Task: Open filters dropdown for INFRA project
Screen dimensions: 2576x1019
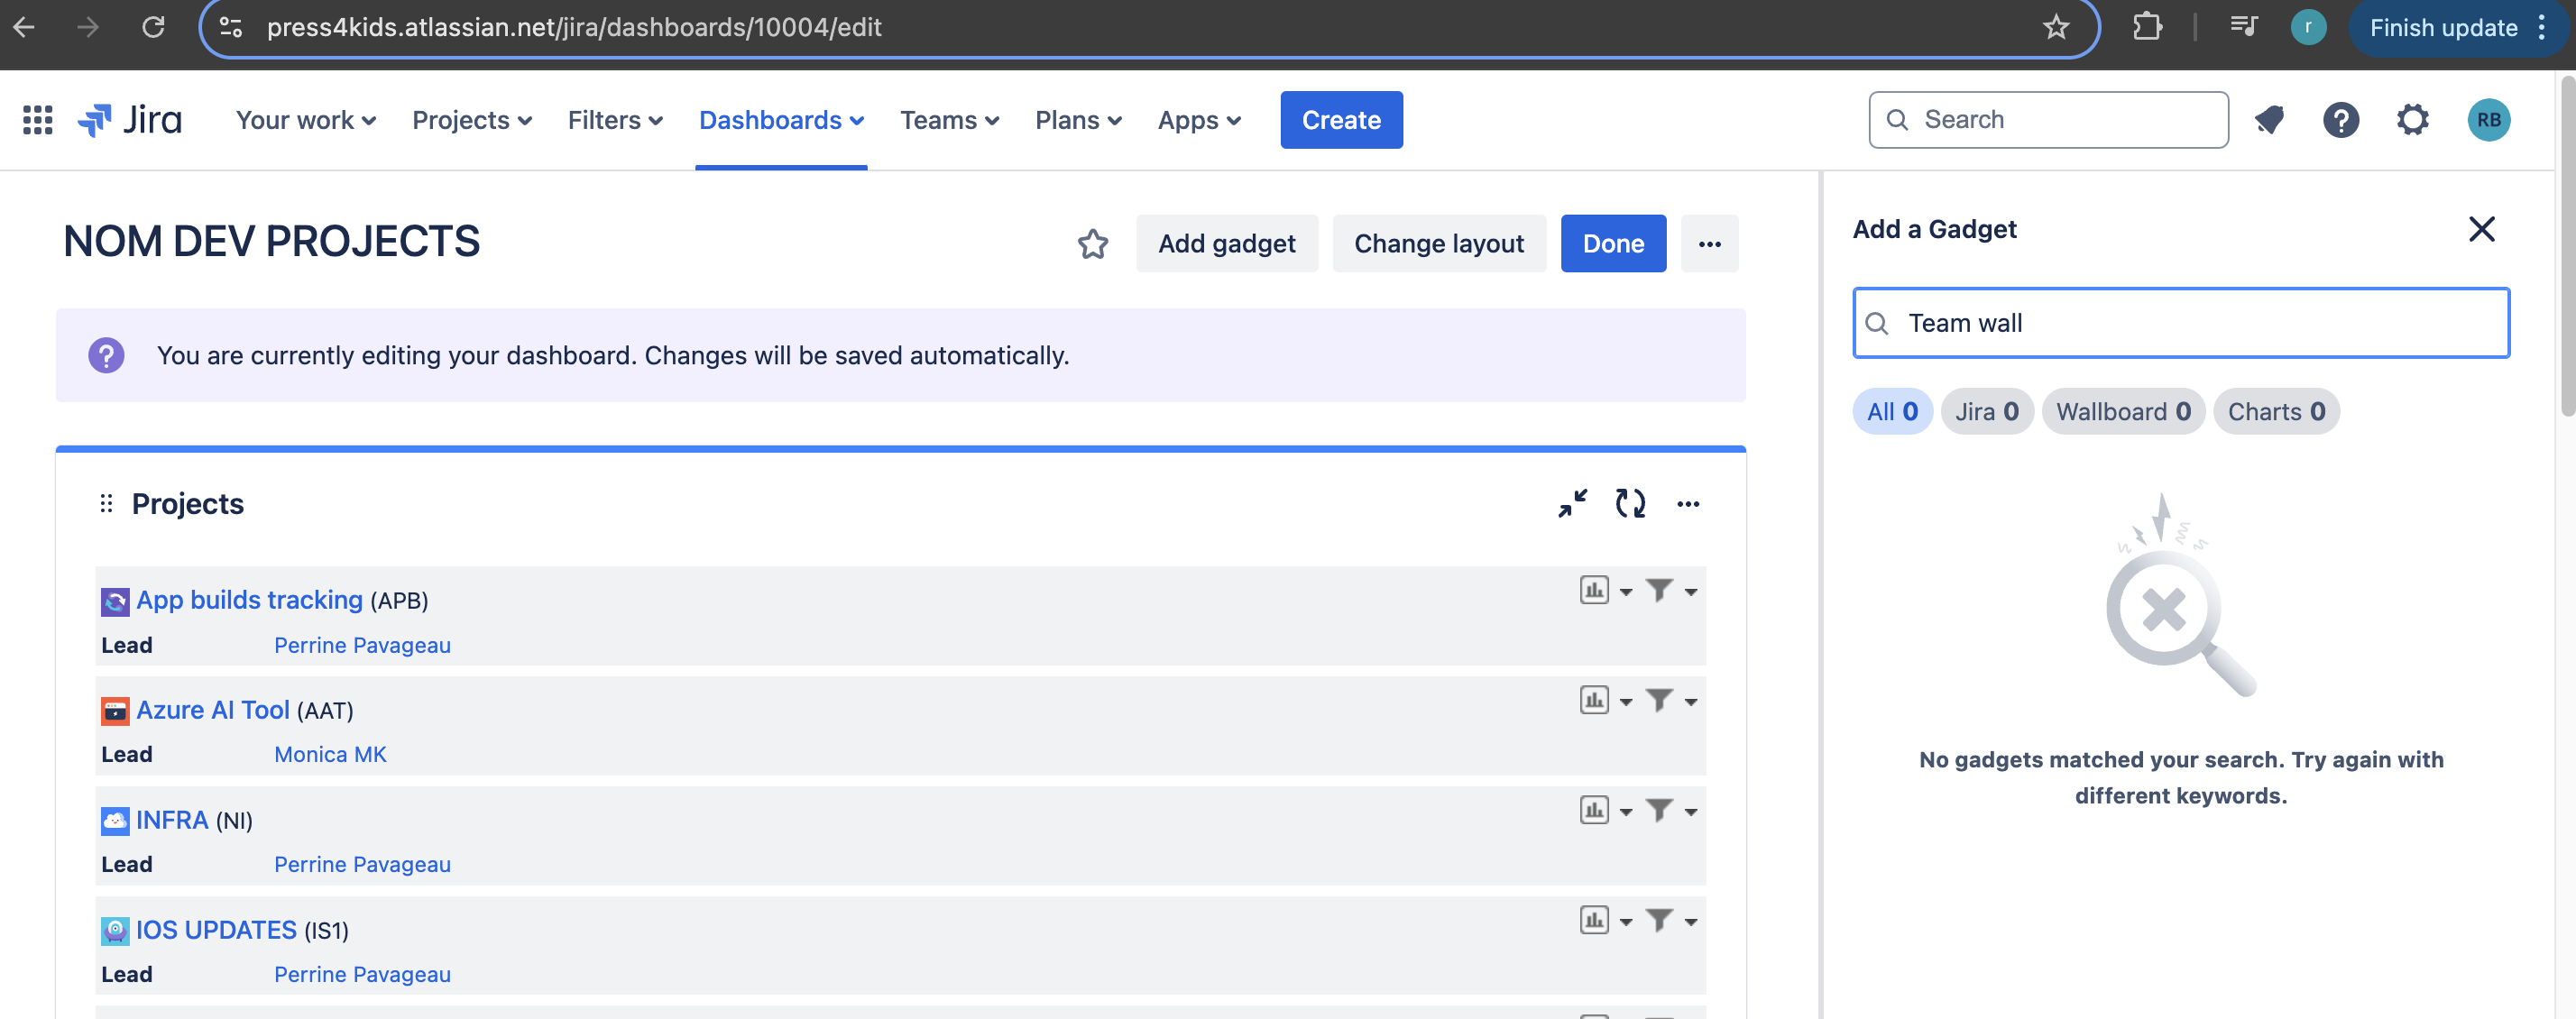Action: click(1671, 811)
